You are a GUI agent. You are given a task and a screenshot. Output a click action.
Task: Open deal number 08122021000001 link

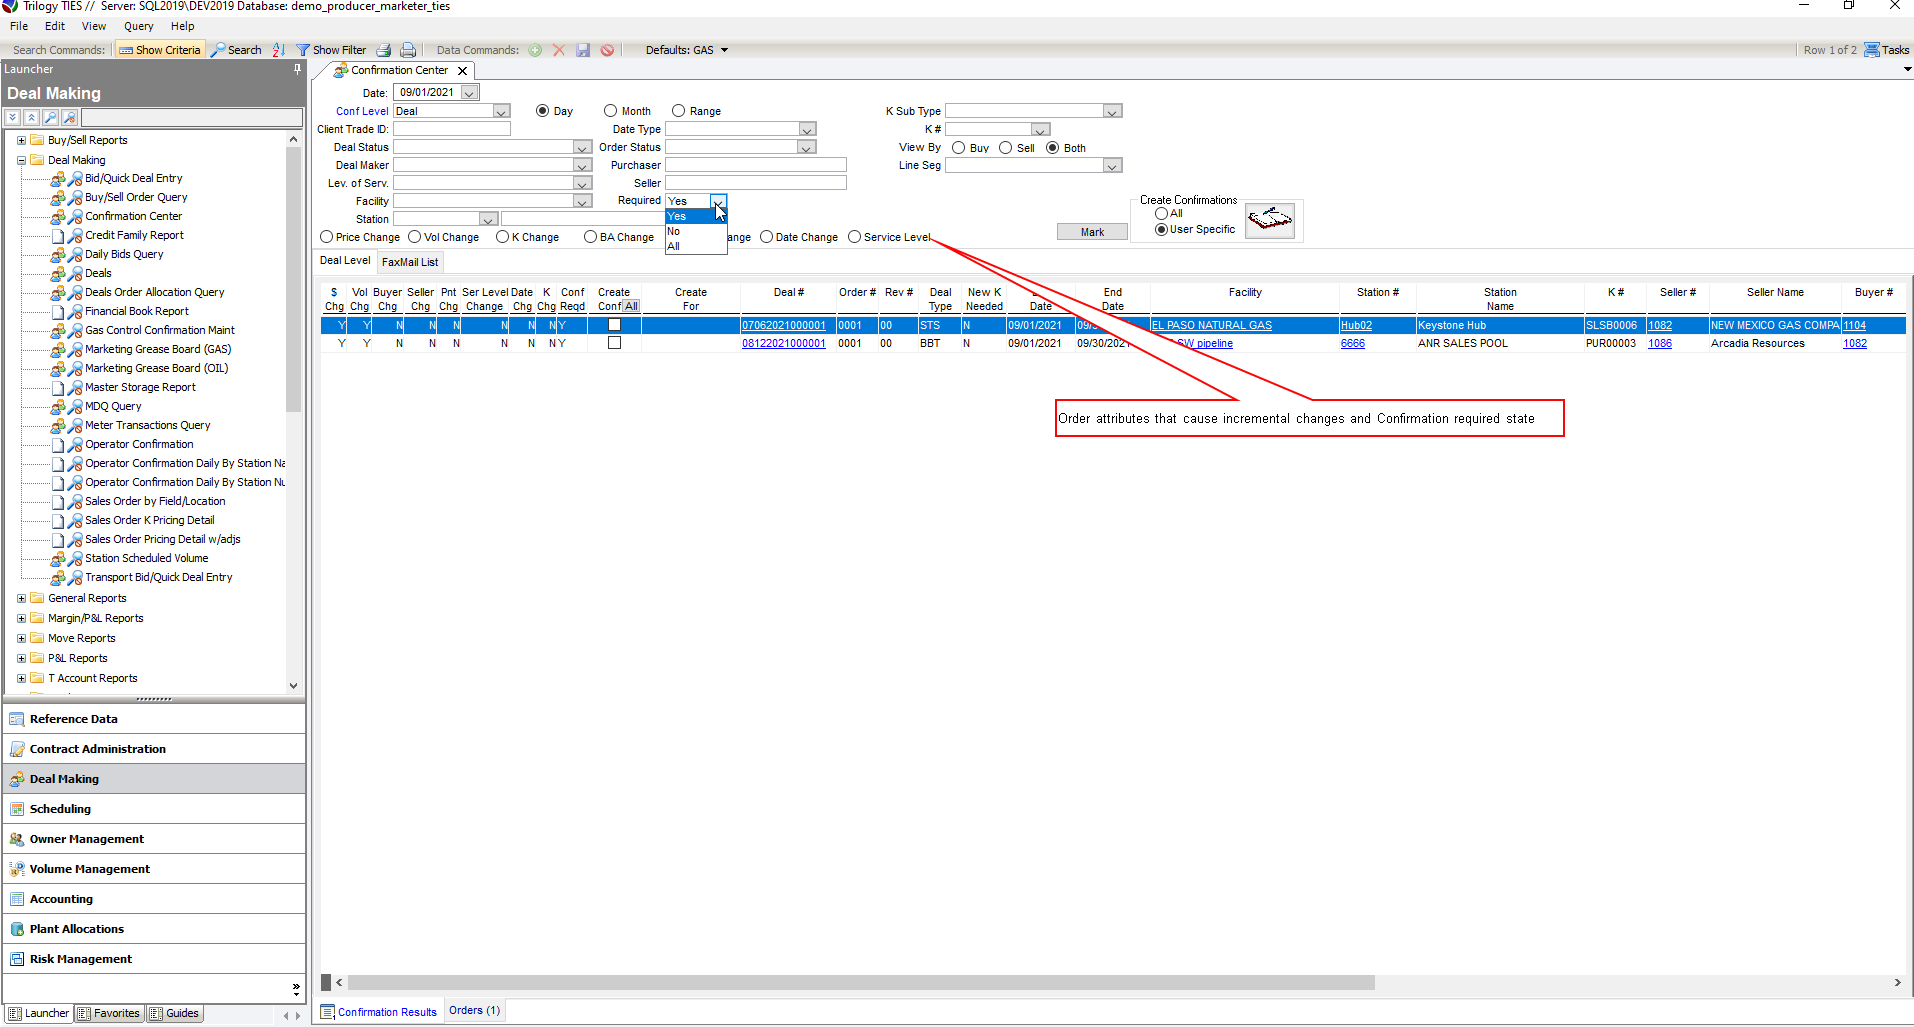click(783, 343)
